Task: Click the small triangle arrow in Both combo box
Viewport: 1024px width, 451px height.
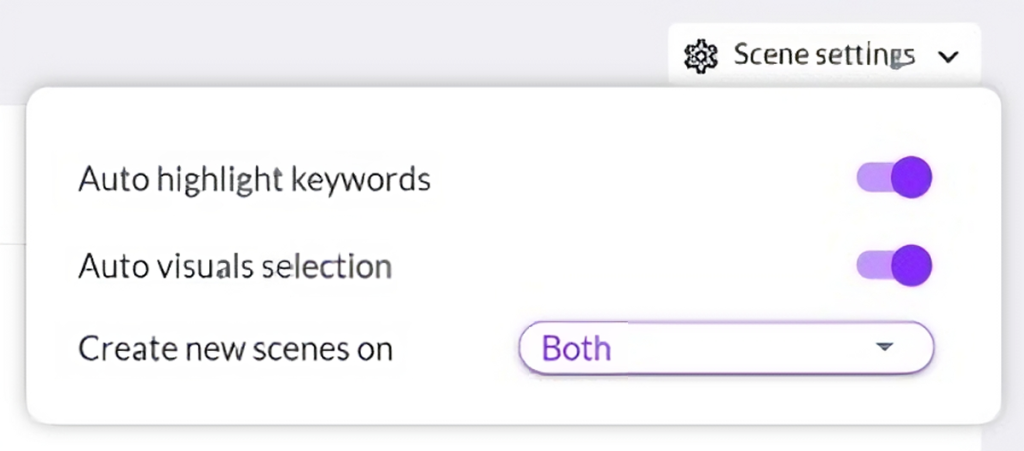Action: pyautogui.click(x=883, y=347)
